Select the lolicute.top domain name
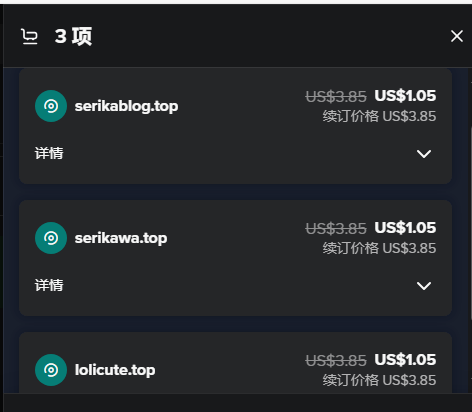Image resolution: width=472 pixels, height=412 pixels. (115, 370)
